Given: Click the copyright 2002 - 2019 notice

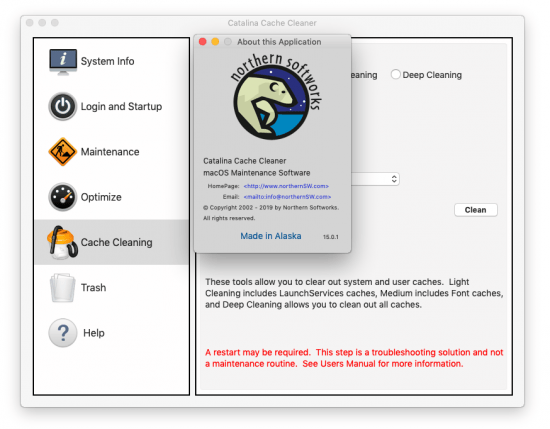Looking at the screenshot, I should tap(271, 207).
